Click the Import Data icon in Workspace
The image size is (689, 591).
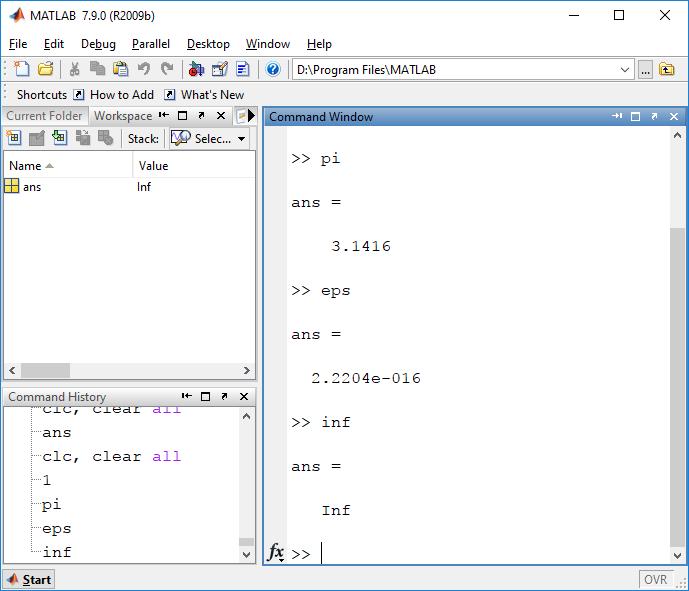click(59, 138)
